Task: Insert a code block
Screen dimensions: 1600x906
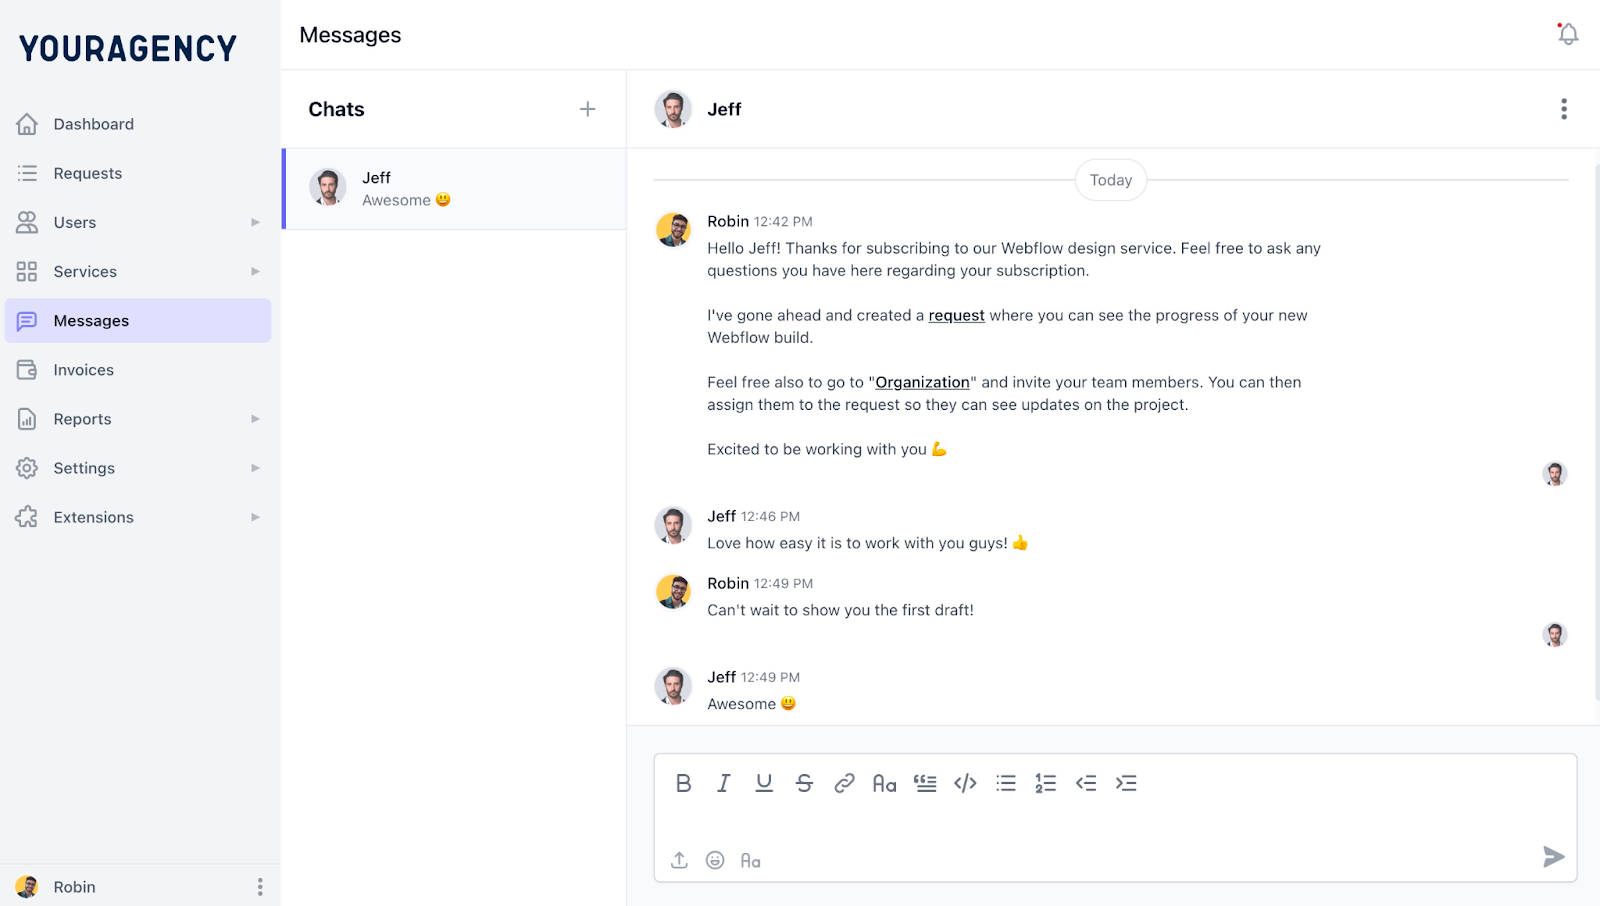Action: (x=965, y=783)
